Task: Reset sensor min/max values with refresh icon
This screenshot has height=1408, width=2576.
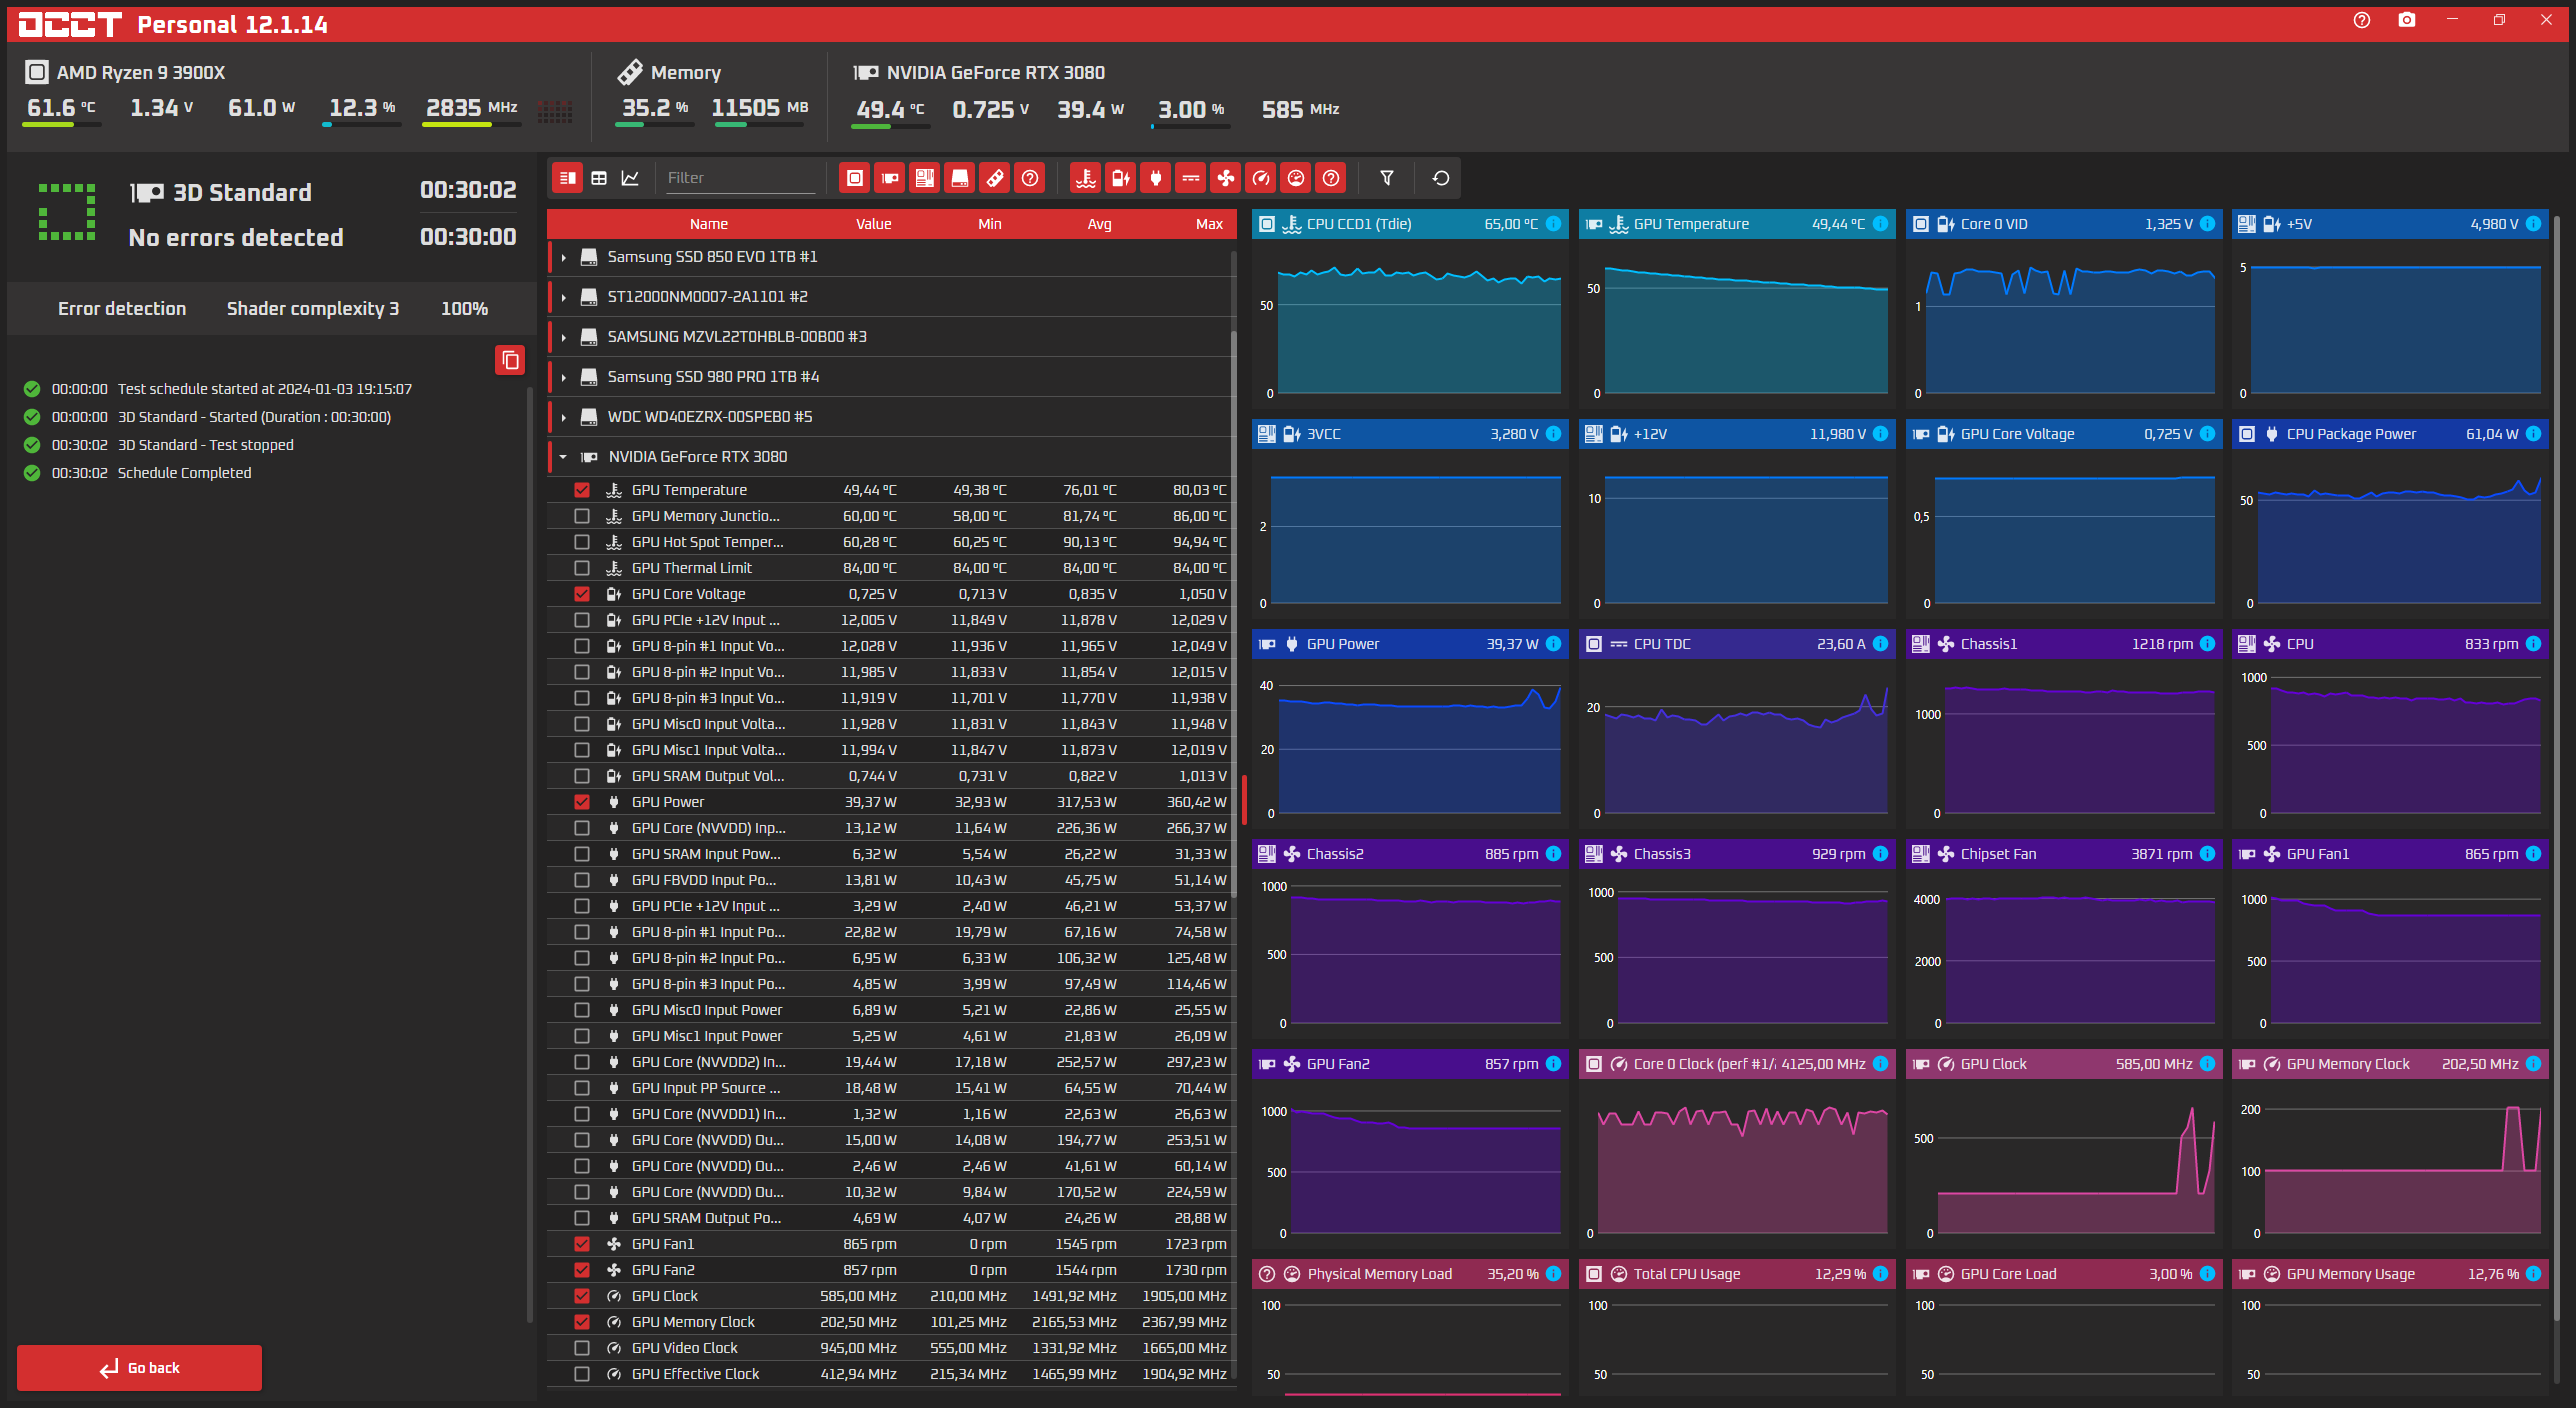Action: pyautogui.click(x=1440, y=178)
